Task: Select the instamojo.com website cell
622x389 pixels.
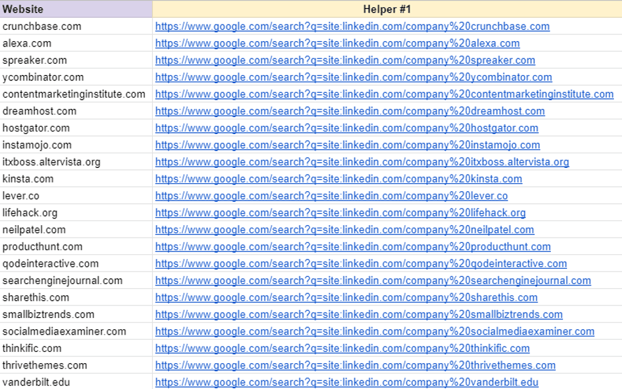Action: click(76, 145)
